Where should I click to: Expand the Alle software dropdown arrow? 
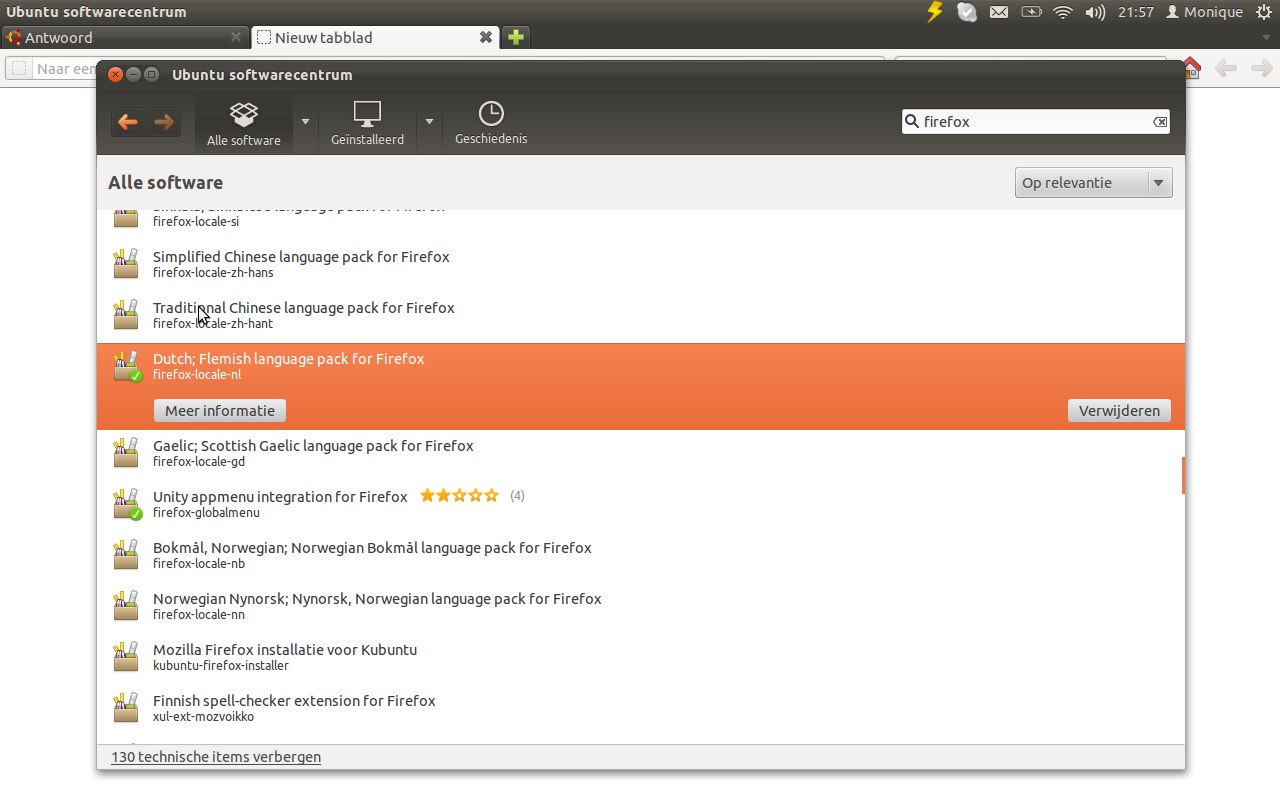coord(306,122)
